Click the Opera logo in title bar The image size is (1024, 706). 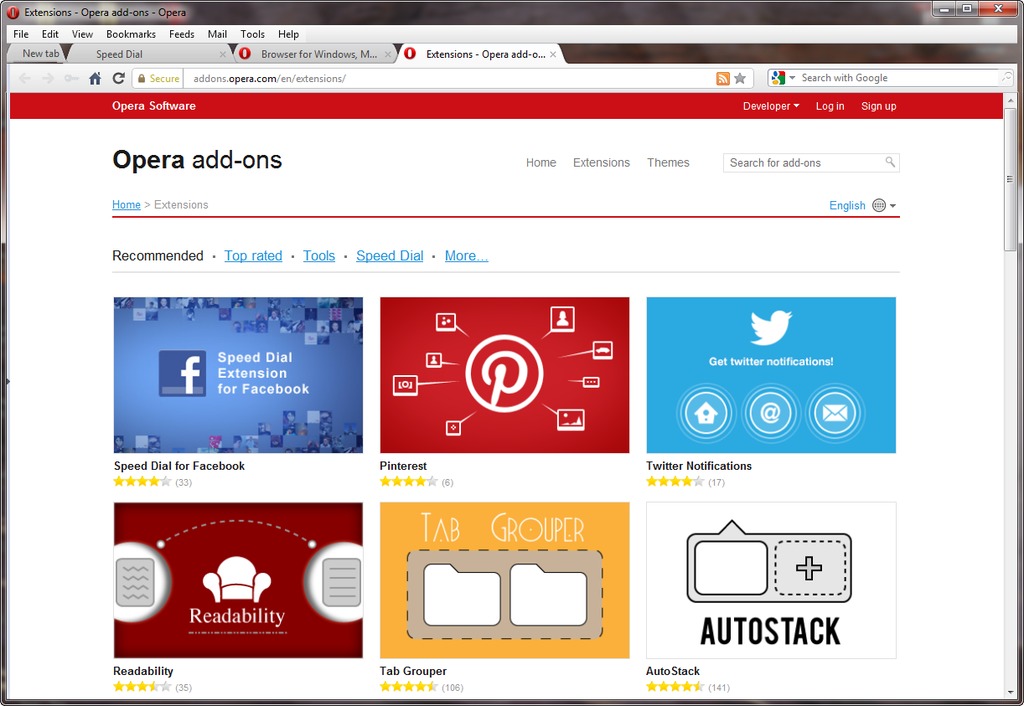(x=12, y=12)
